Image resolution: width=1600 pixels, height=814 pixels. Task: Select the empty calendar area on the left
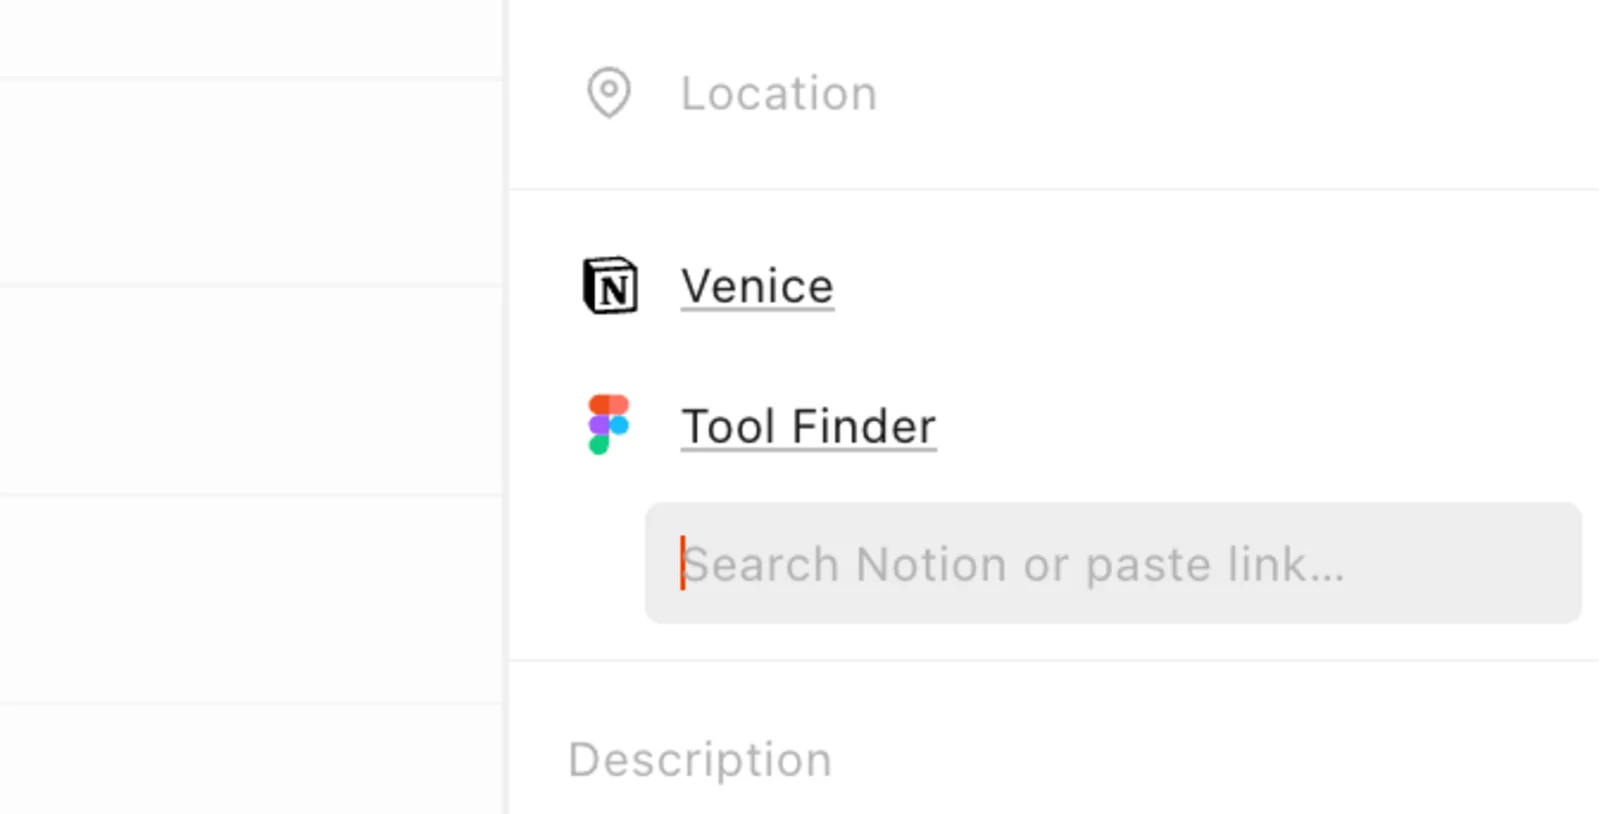point(250,400)
